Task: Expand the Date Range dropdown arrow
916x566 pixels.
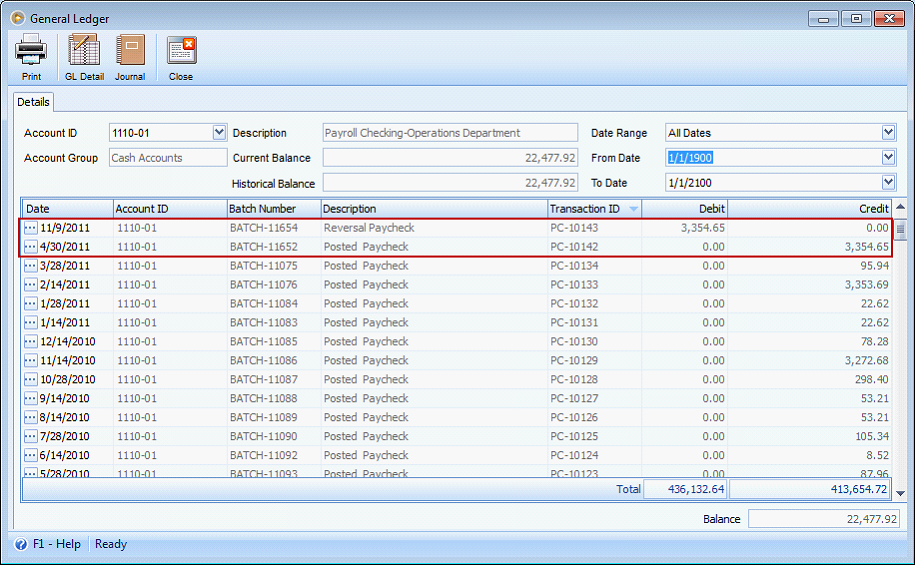Action: click(x=889, y=133)
